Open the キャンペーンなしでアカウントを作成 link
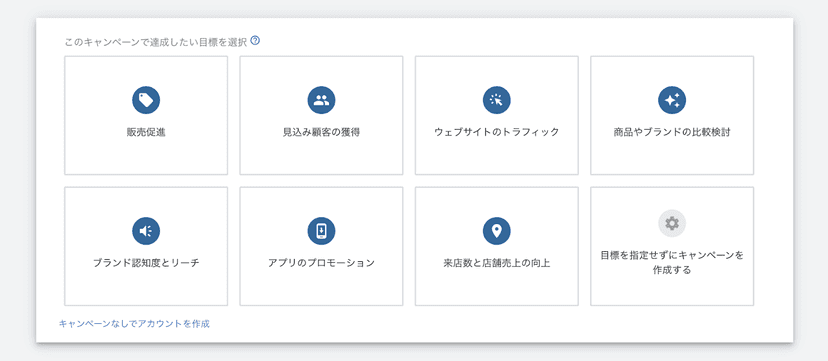 (x=134, y=324)
